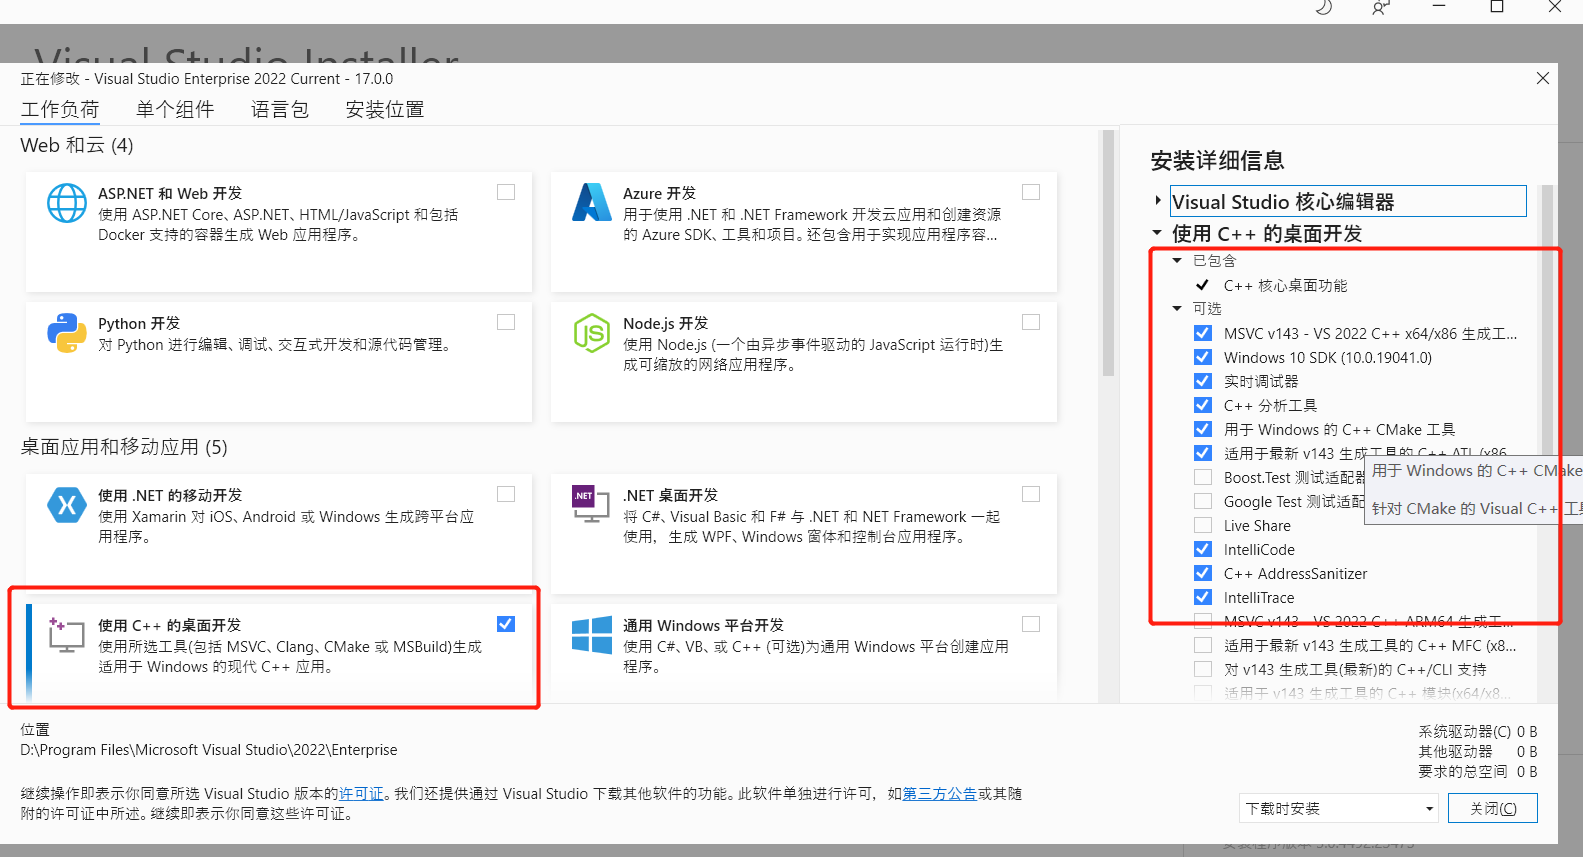Check the Google Test 测试适配器 option
Screen dimensions: 1583x857
click(1203, 501)
